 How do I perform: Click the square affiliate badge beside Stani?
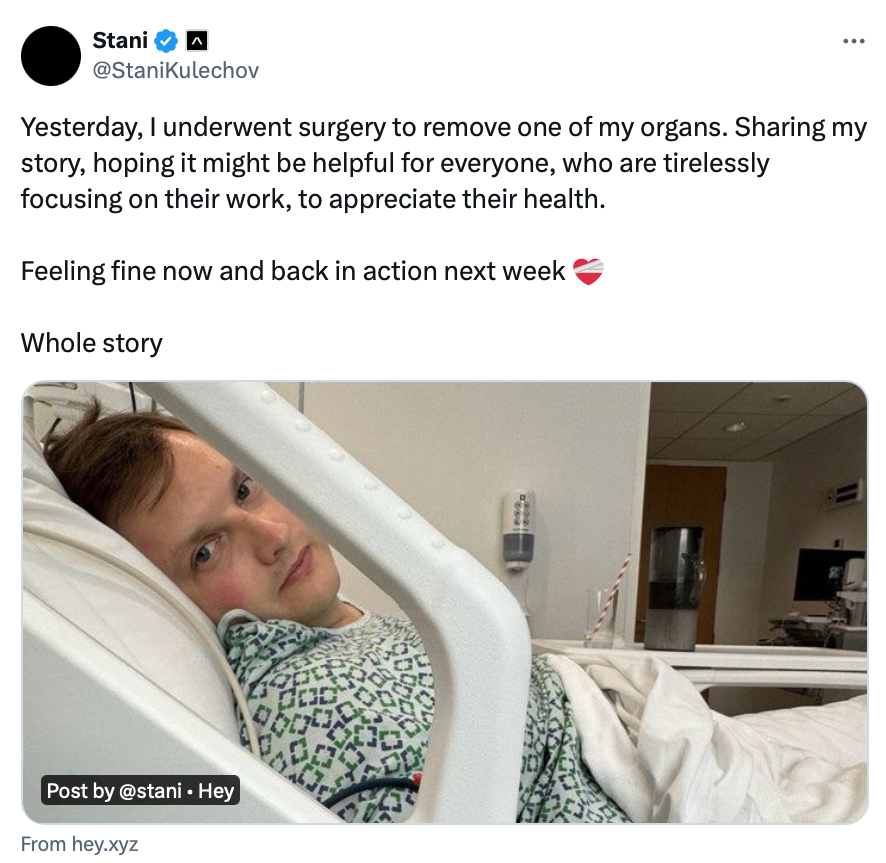pyautogui.click(x=197, y=41)
